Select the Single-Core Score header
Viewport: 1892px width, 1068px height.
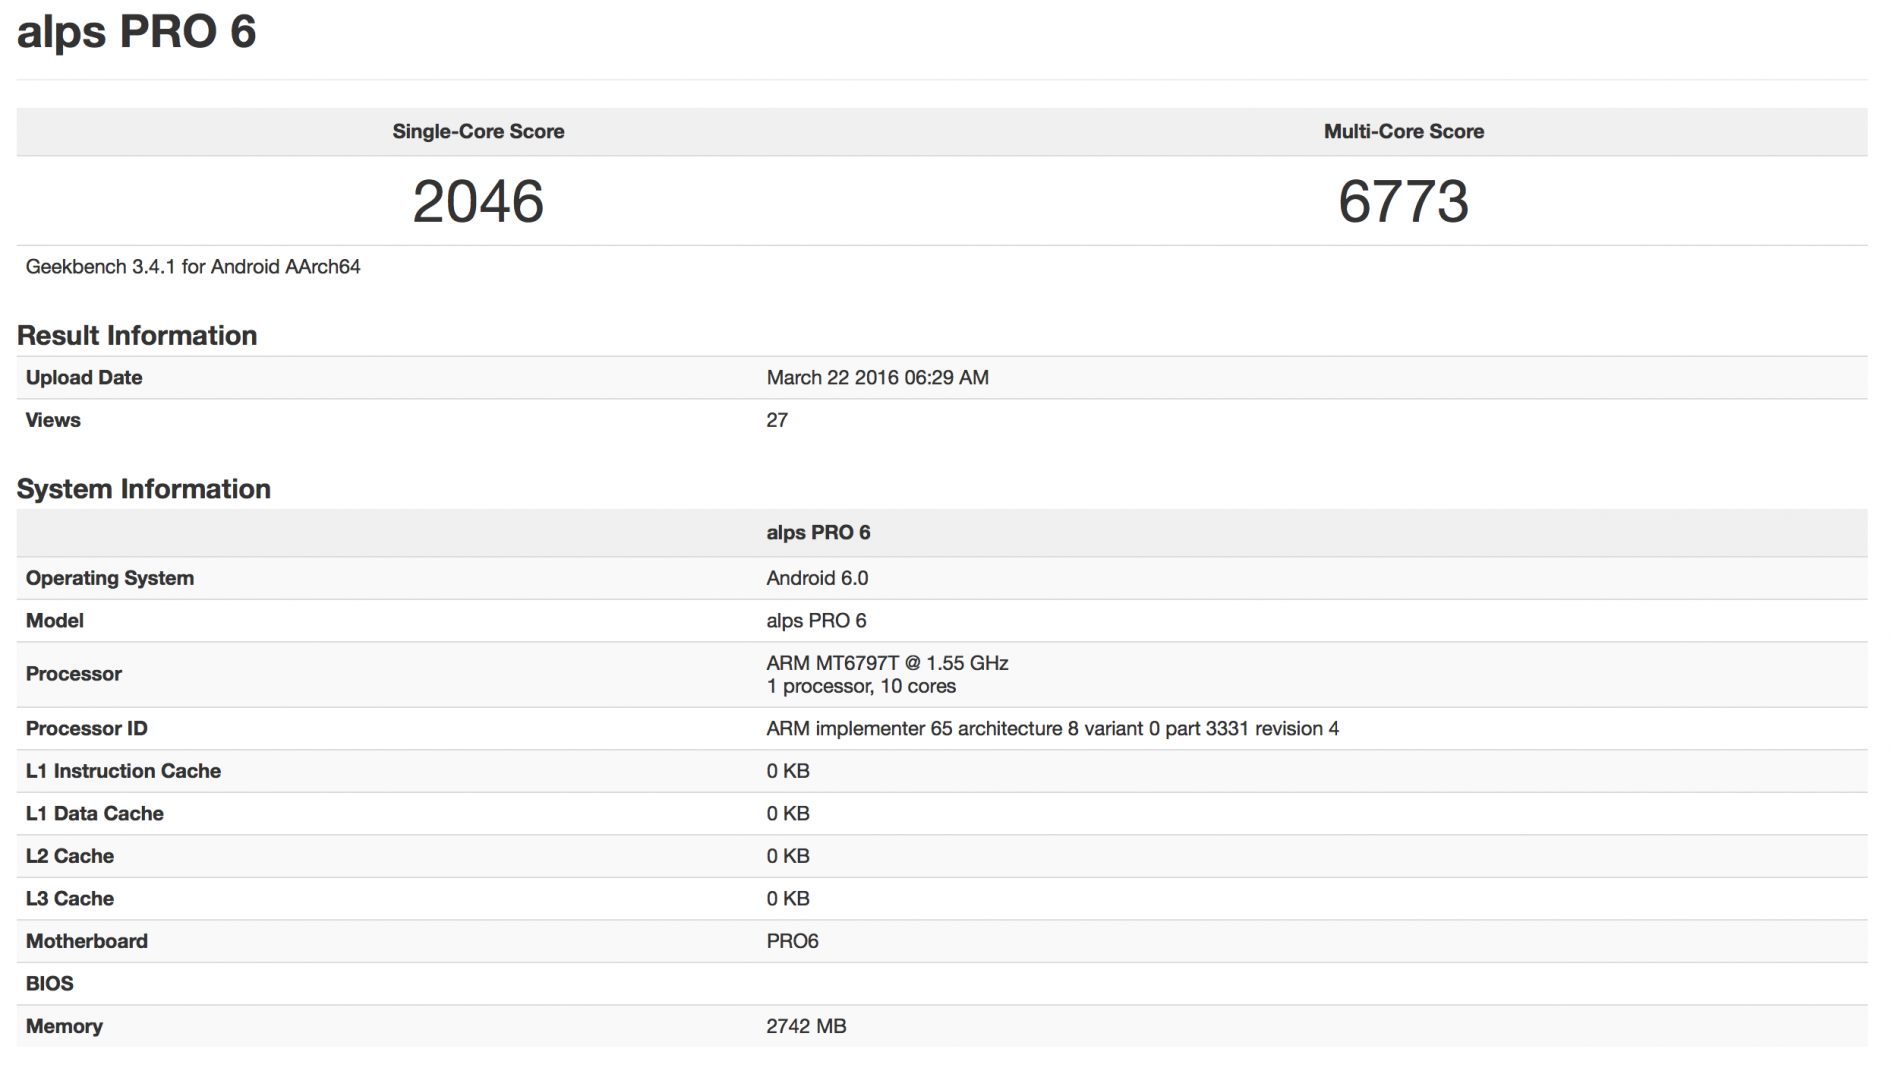(478, 131)
